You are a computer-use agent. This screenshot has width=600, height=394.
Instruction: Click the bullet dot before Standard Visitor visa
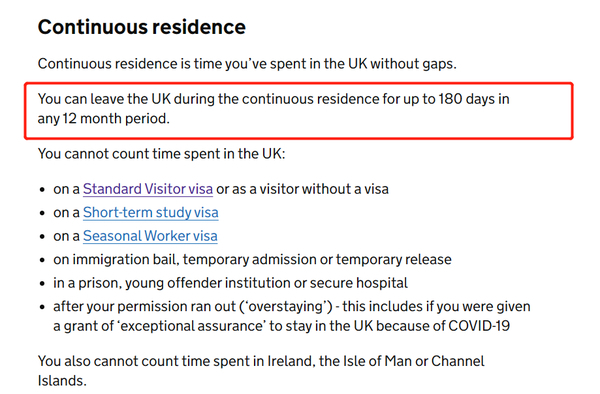coord(42,190)
